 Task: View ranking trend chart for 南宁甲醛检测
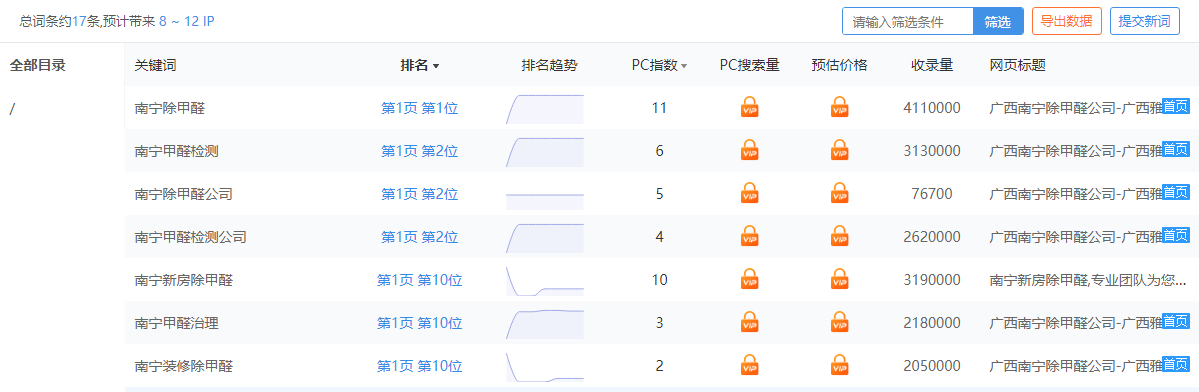coord(544,151)
